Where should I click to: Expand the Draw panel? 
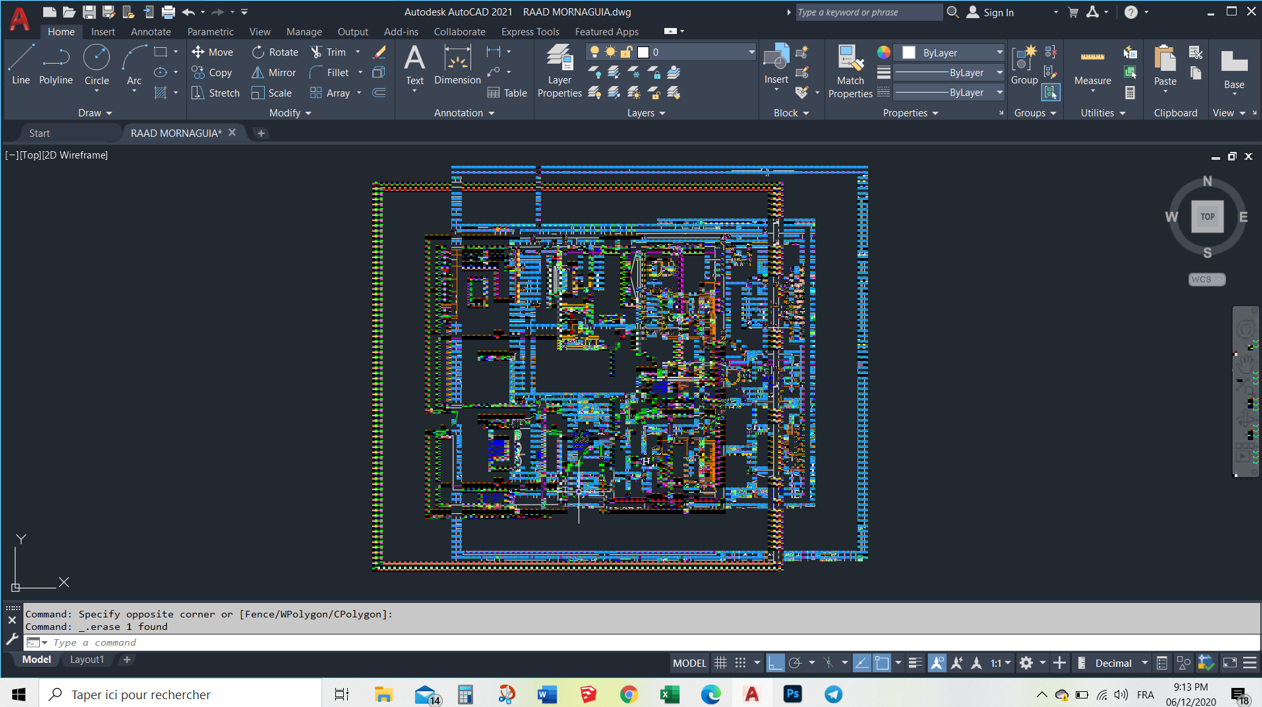[x=95, y=113]
